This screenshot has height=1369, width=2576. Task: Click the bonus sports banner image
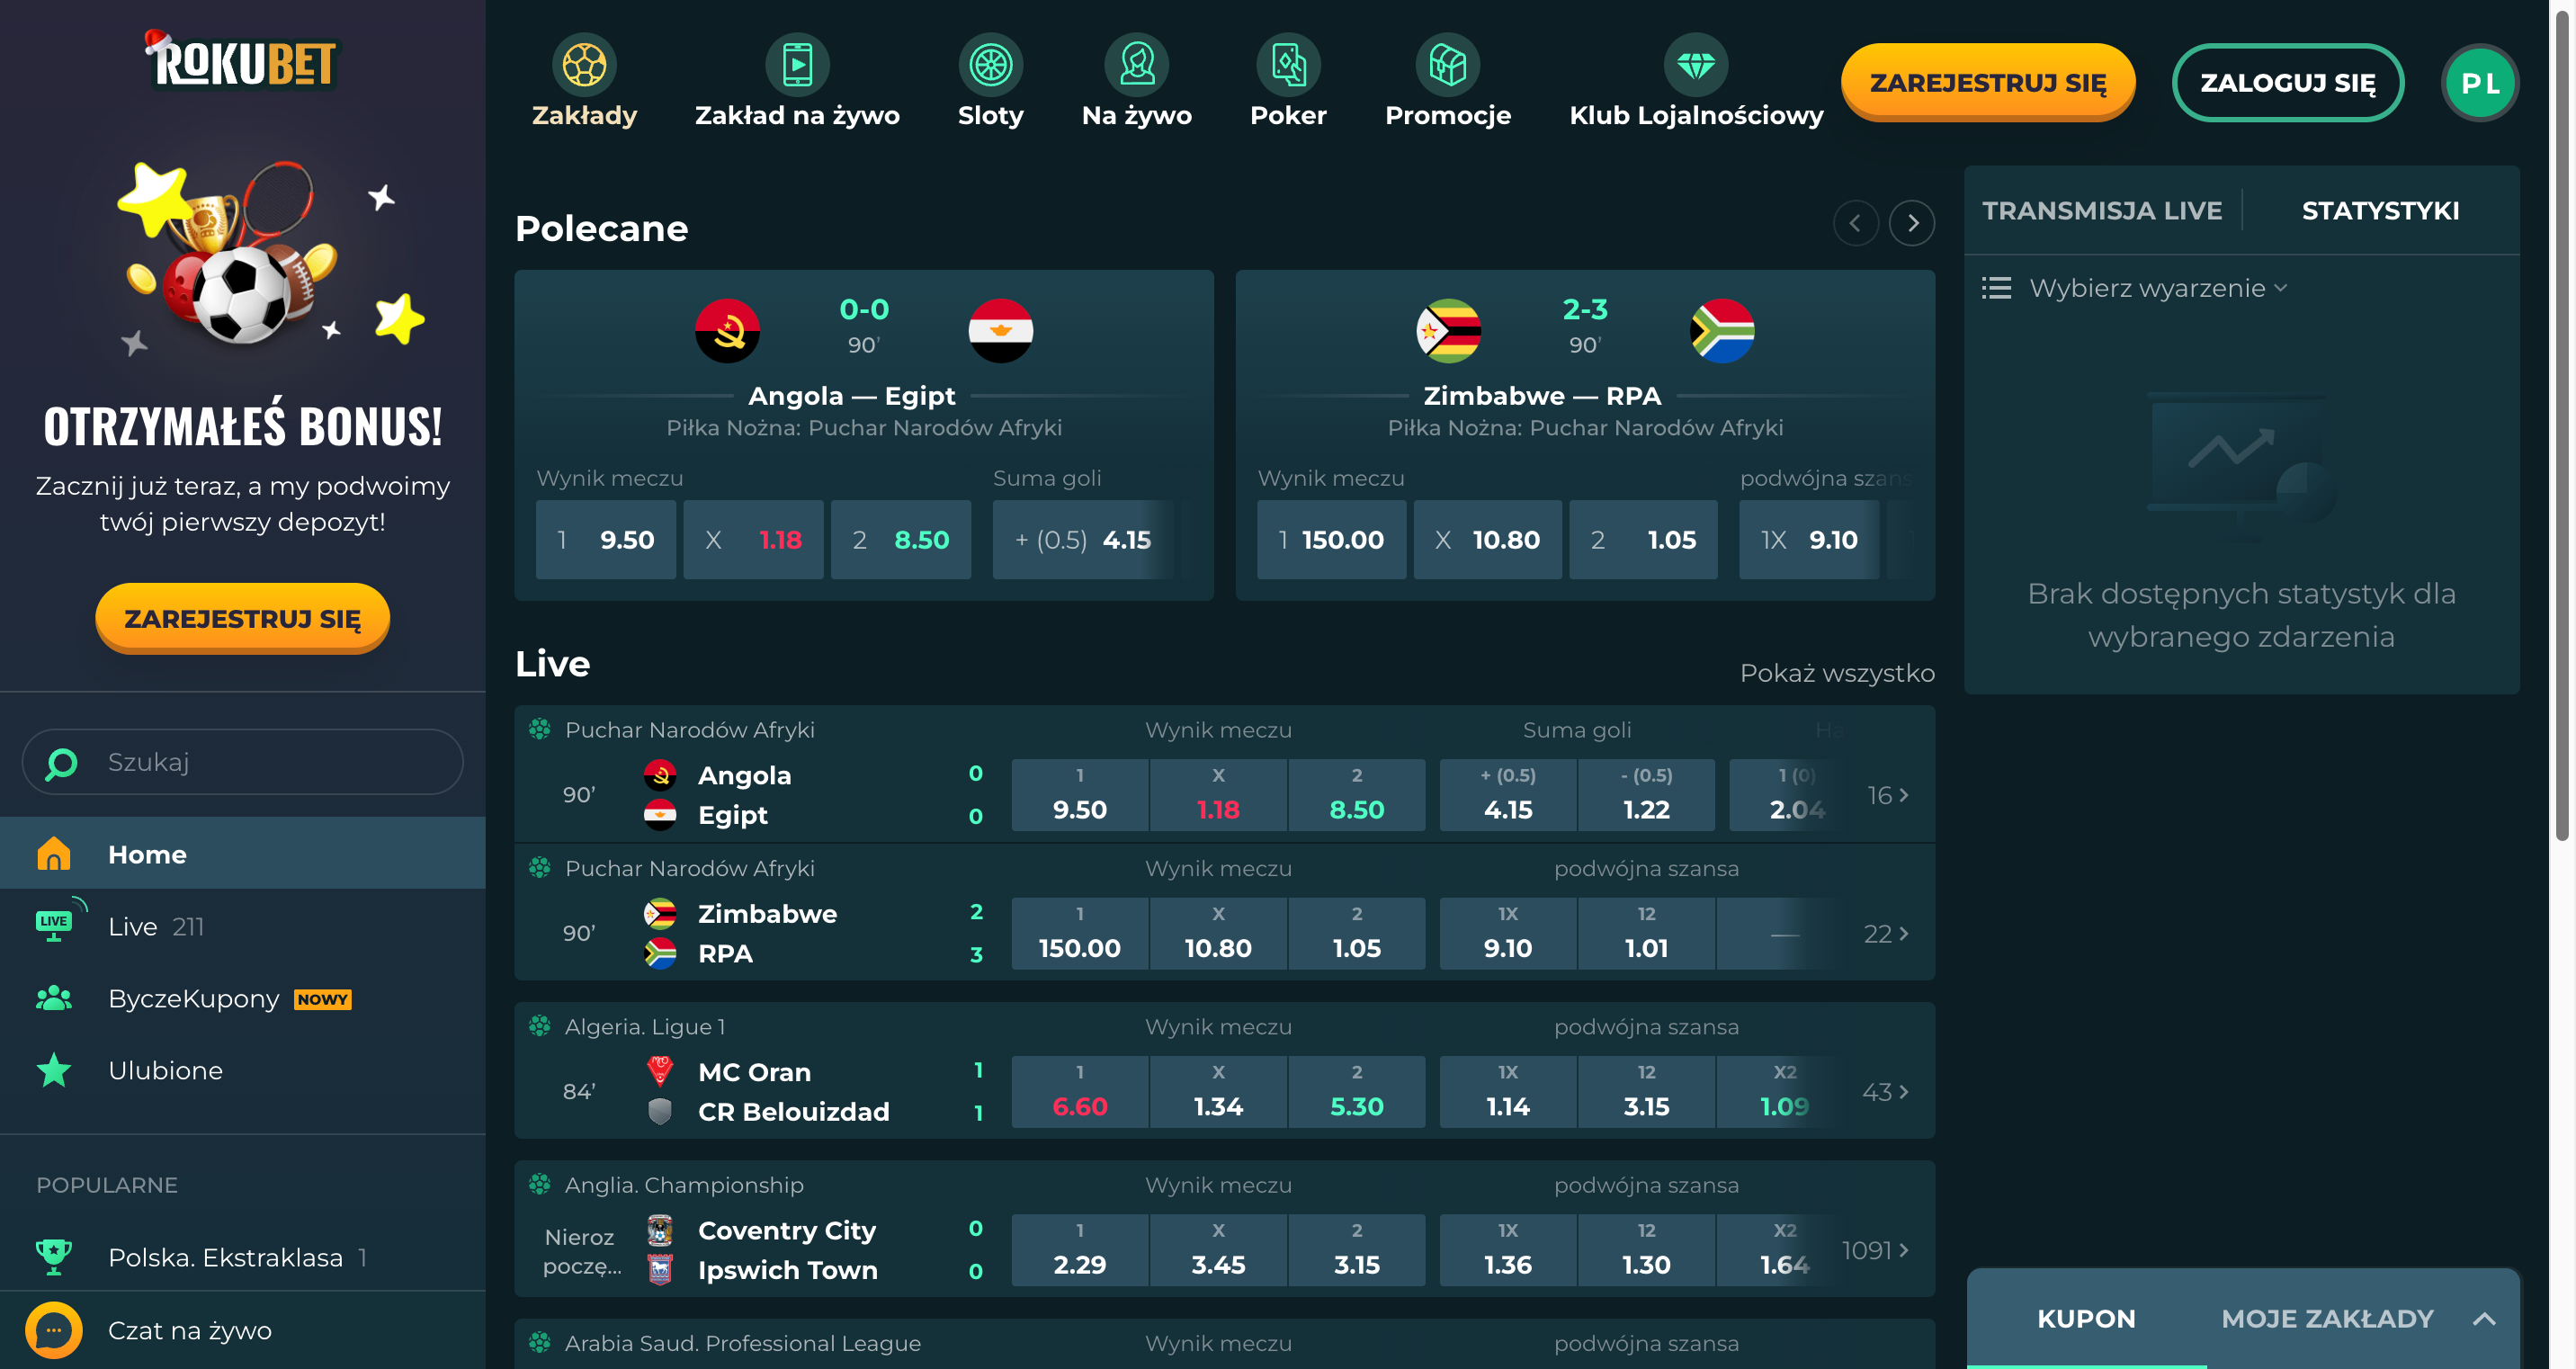(272, 257)
